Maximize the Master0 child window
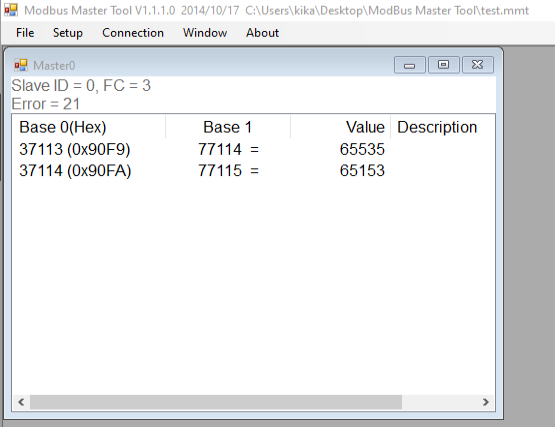 444,65
